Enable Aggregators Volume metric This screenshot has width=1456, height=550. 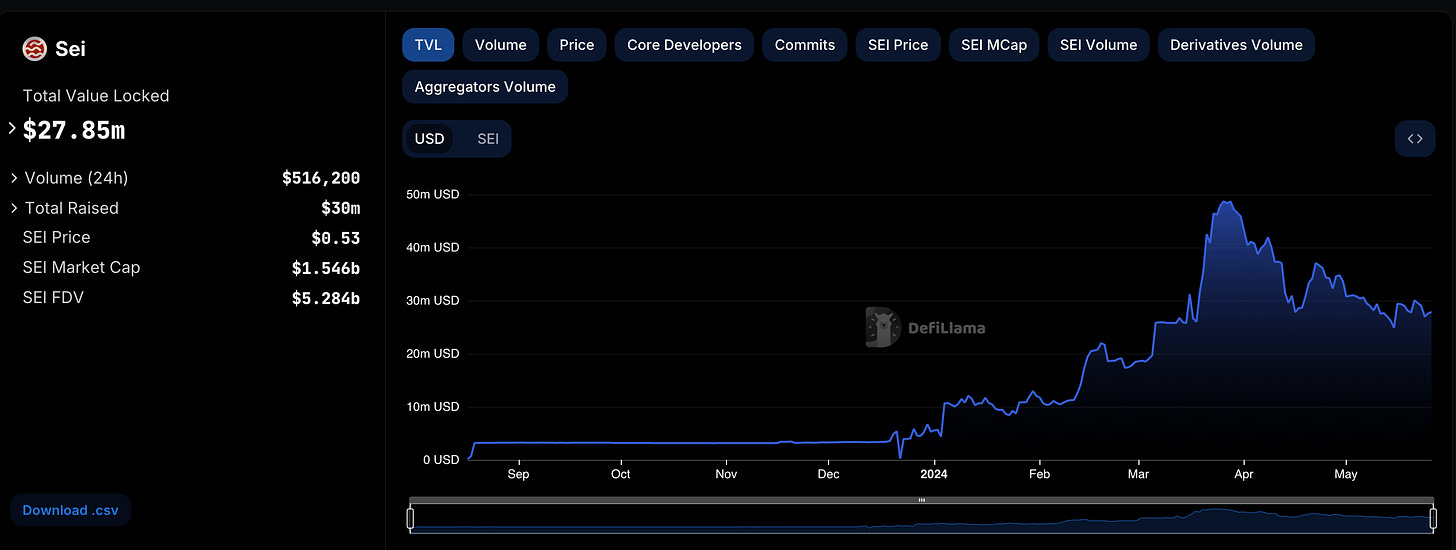tap(485, 87)
